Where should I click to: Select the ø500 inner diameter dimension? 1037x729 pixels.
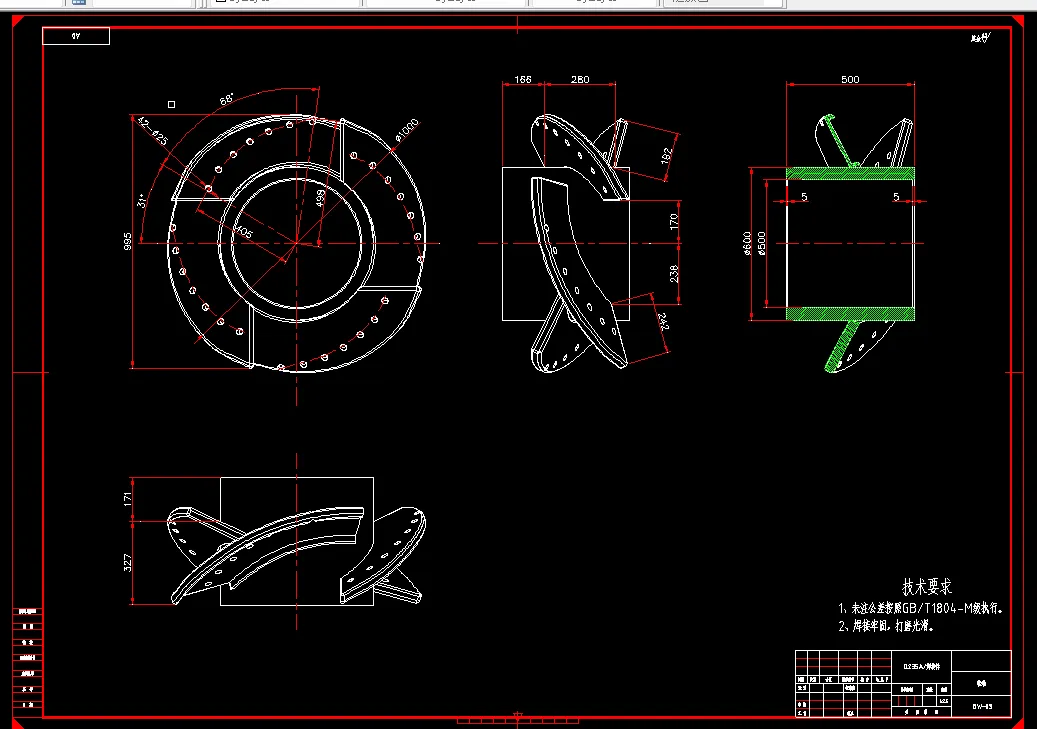(x=761, y=243)
